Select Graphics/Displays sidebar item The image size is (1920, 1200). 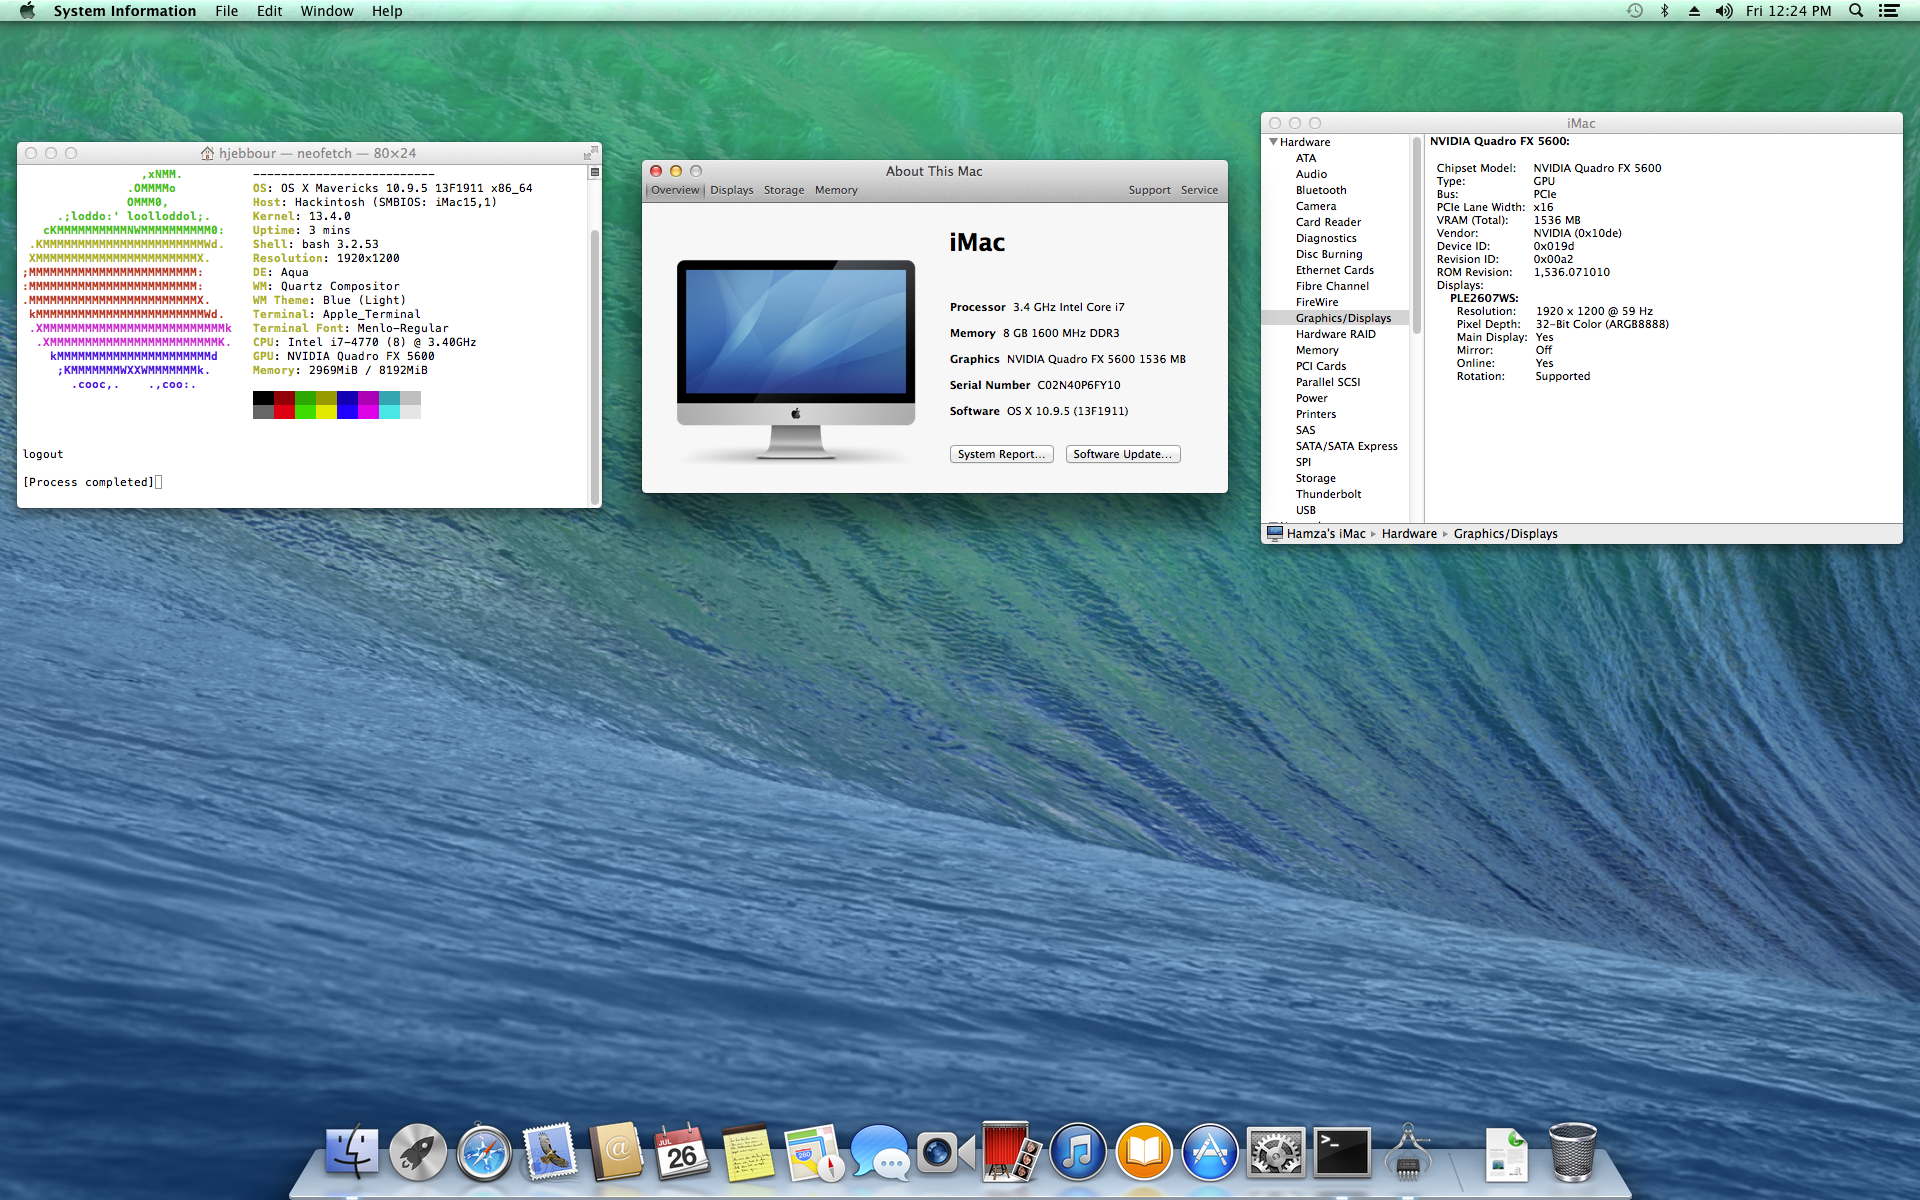pos(1343,318)
